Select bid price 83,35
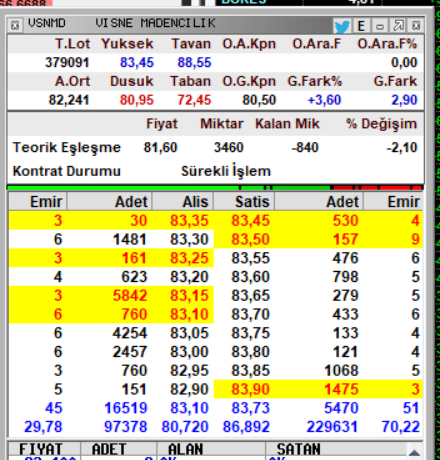The image size is (440, 460). pos(189,221)
